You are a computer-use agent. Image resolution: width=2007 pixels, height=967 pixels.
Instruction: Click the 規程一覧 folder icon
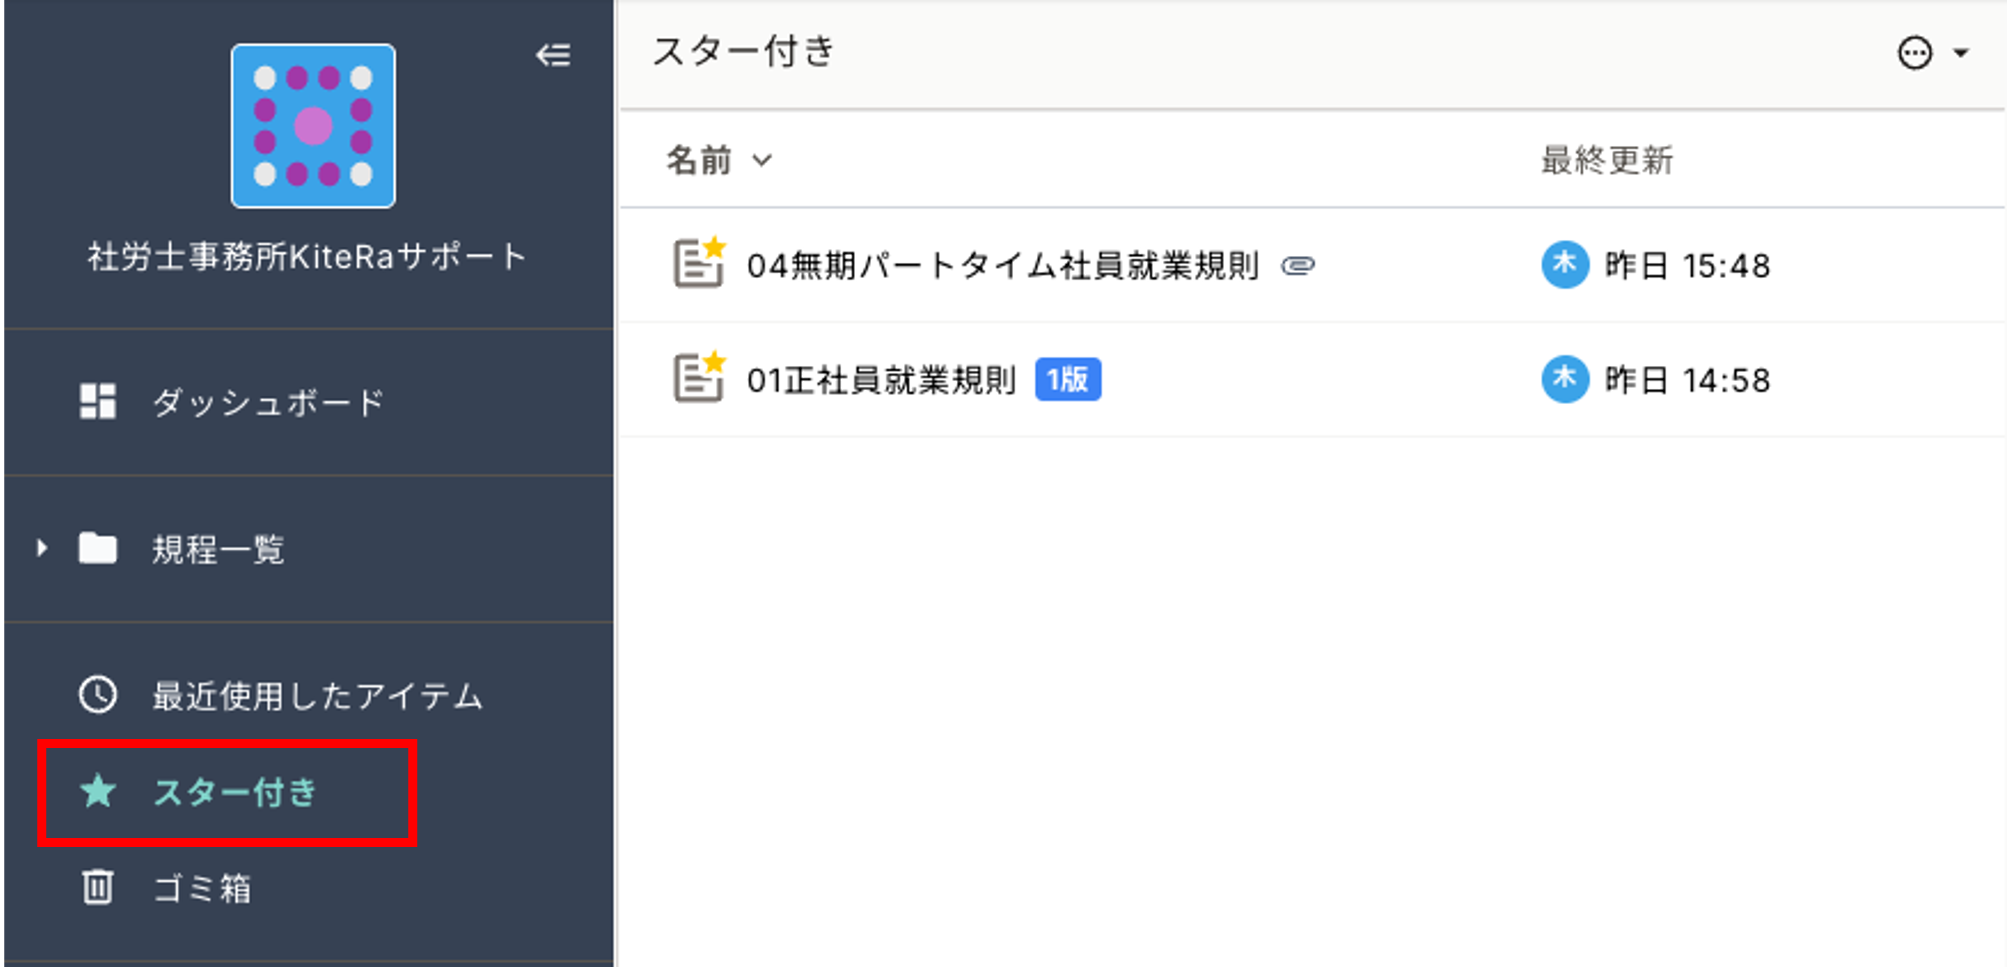(x=98, y=548)
